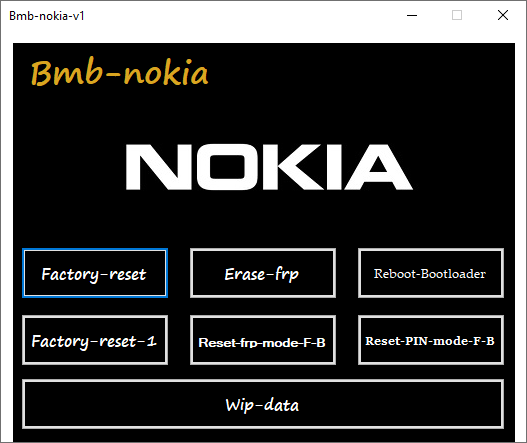The image size is (527, 443).
Task: Minimize the Bmb-nokia-v1 window
Action: (x=412, y=15)
